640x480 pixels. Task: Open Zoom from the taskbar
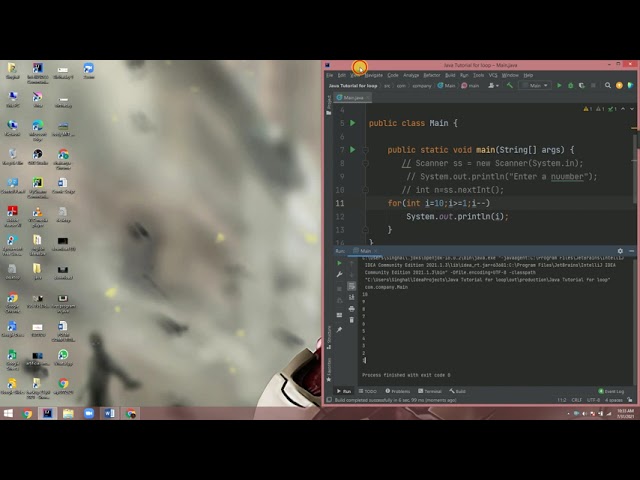pos(89,413)
